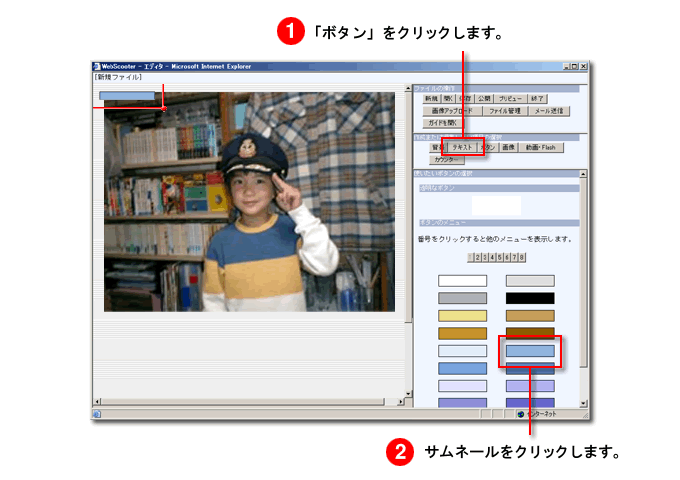680x480 pixels.
Task: Select the カウンター (Counter) item button
Action: click(x=447, y=160)
